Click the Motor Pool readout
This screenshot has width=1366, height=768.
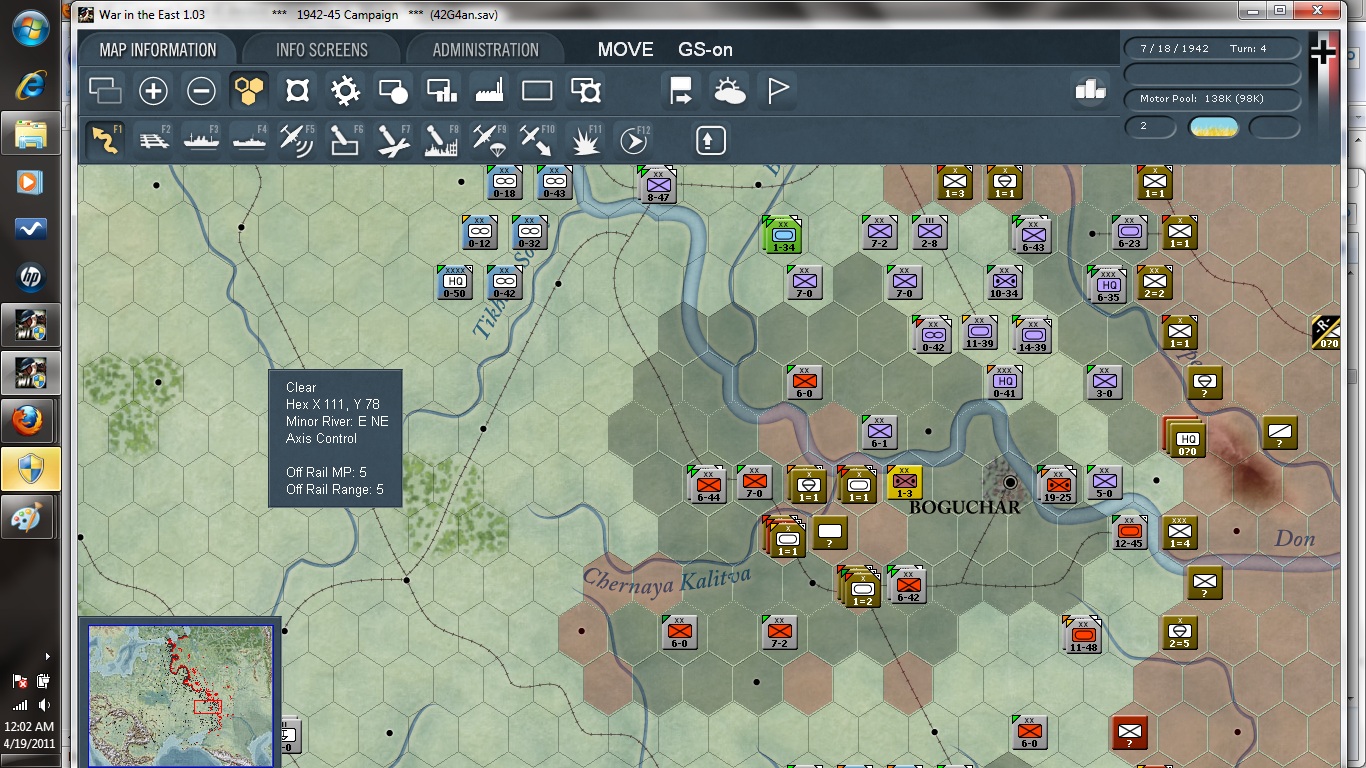tap(1212, 99)
